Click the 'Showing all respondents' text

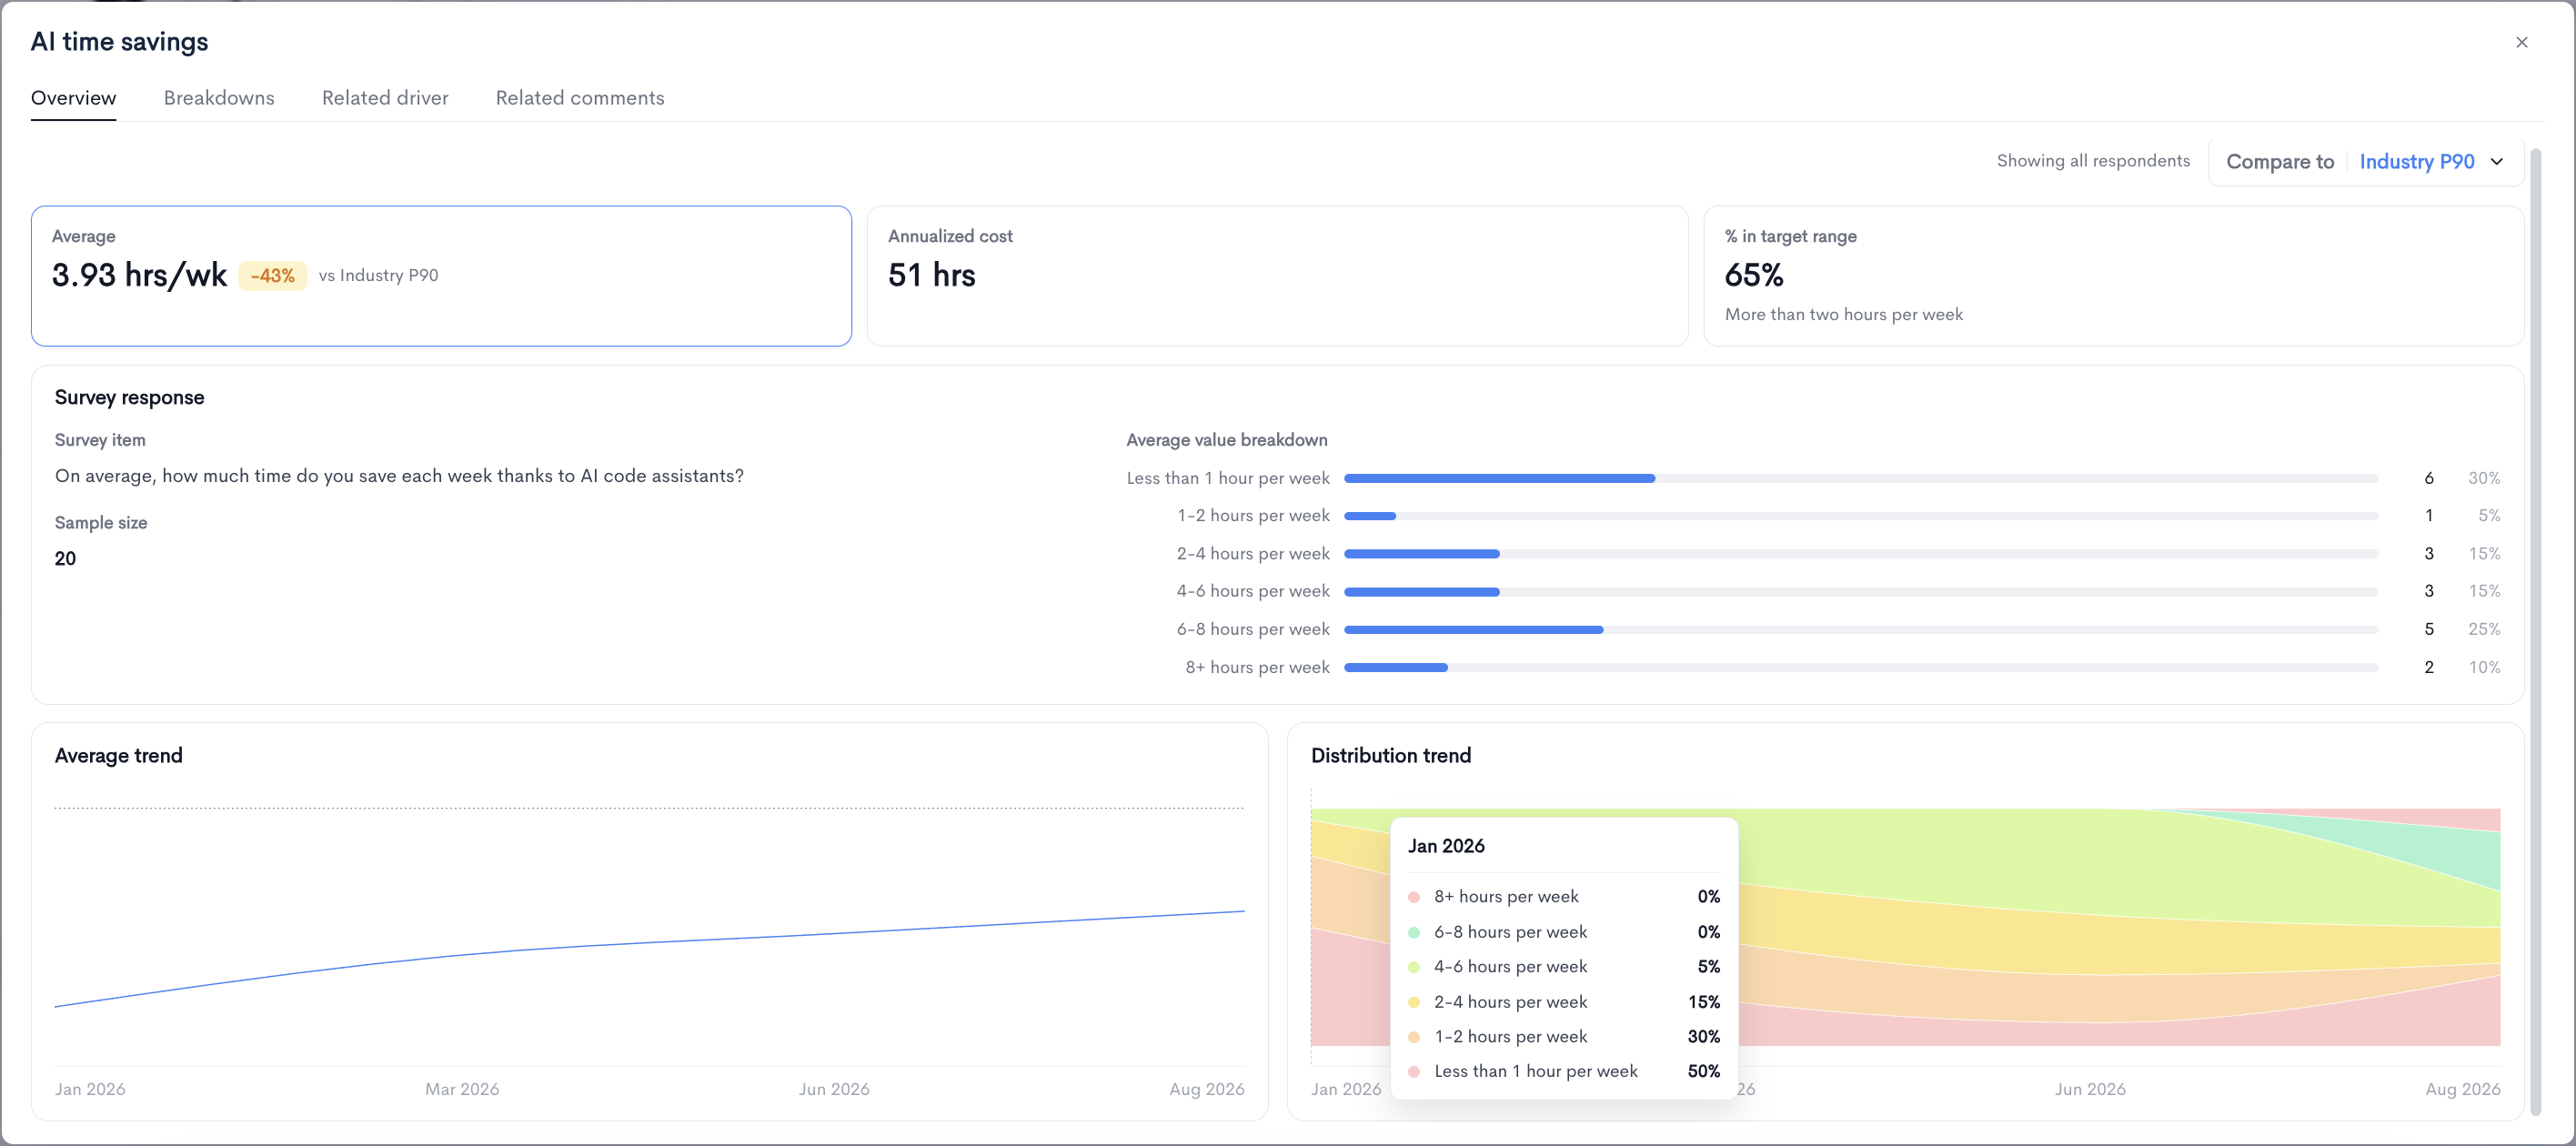coord(2093,161)
